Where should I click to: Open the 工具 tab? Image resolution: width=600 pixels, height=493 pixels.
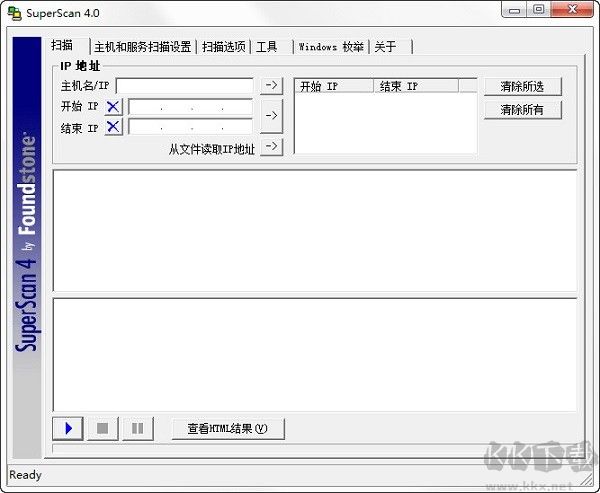(267, 47)
